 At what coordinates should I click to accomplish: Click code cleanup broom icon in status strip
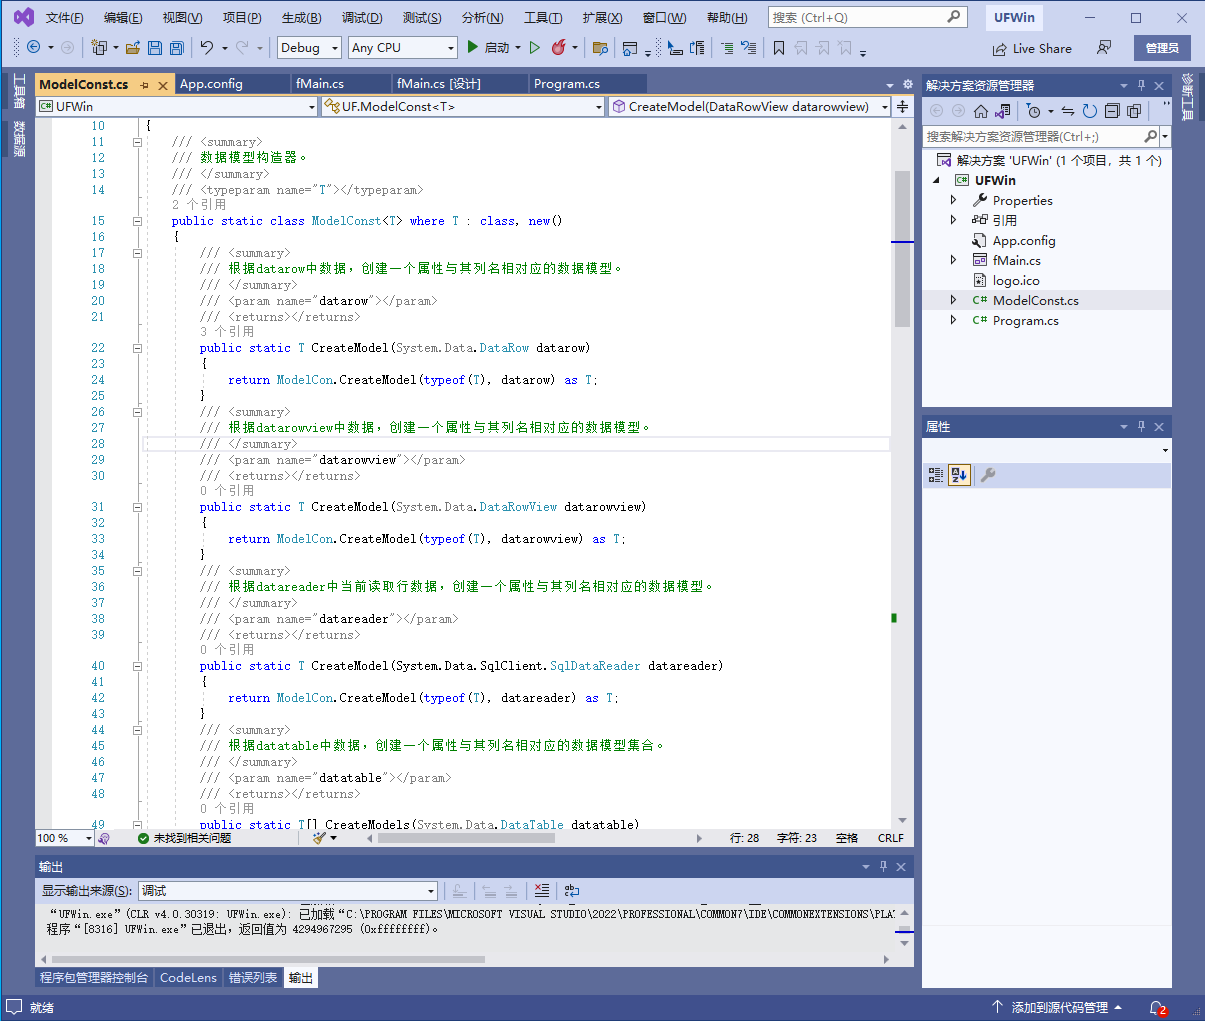pos(320,838)
